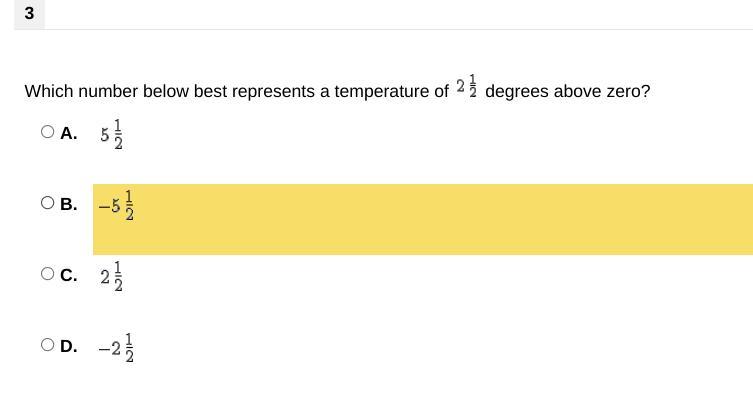Click the mixed number 2½ in the question

[x=466, y=87]
